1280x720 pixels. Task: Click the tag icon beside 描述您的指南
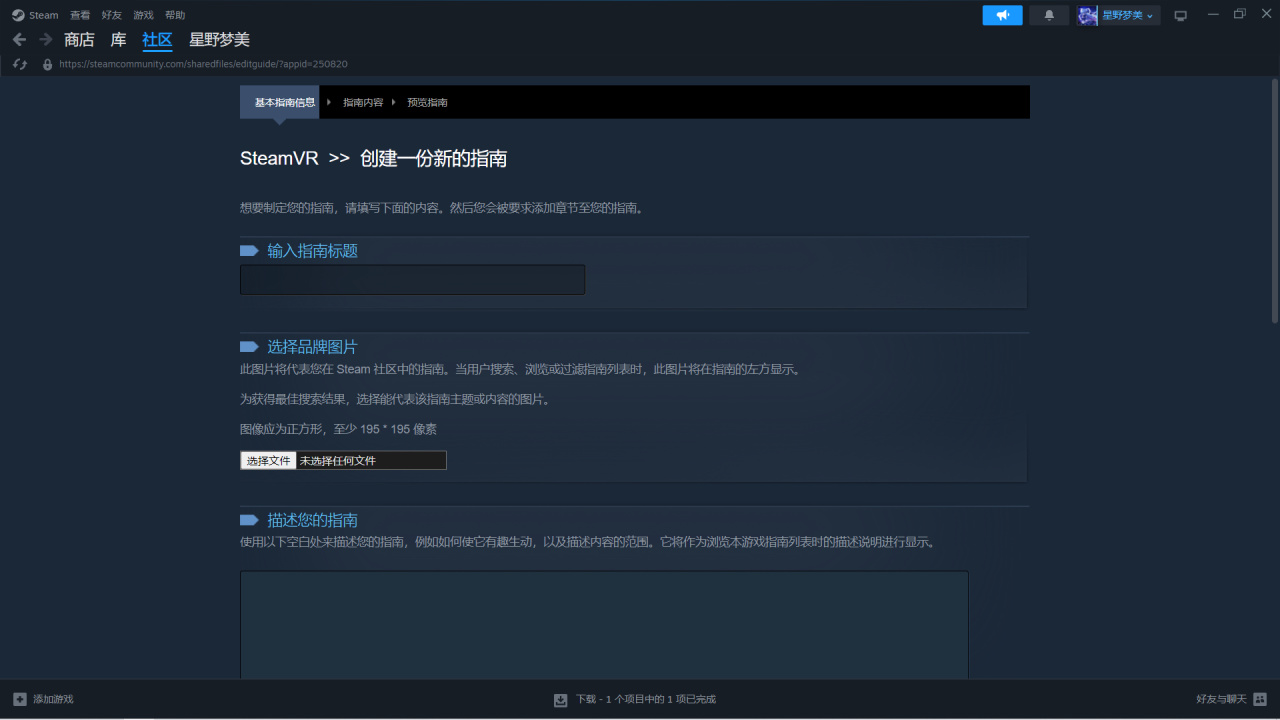click(x=249, y=520)
